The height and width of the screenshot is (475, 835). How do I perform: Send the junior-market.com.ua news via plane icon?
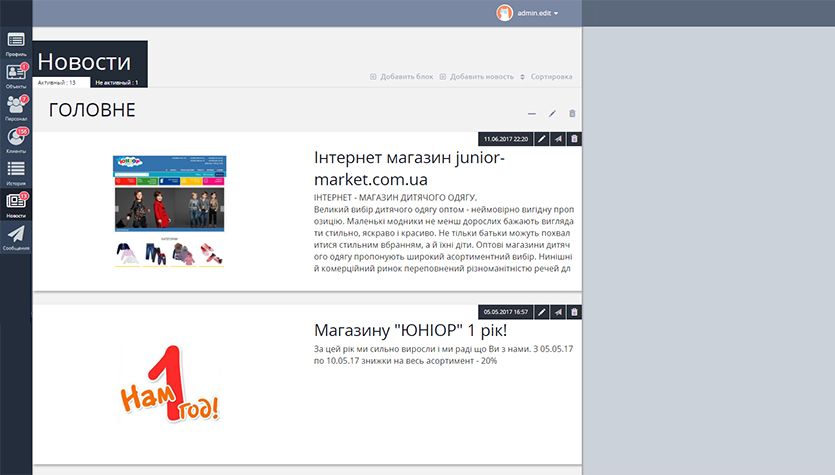558,139
